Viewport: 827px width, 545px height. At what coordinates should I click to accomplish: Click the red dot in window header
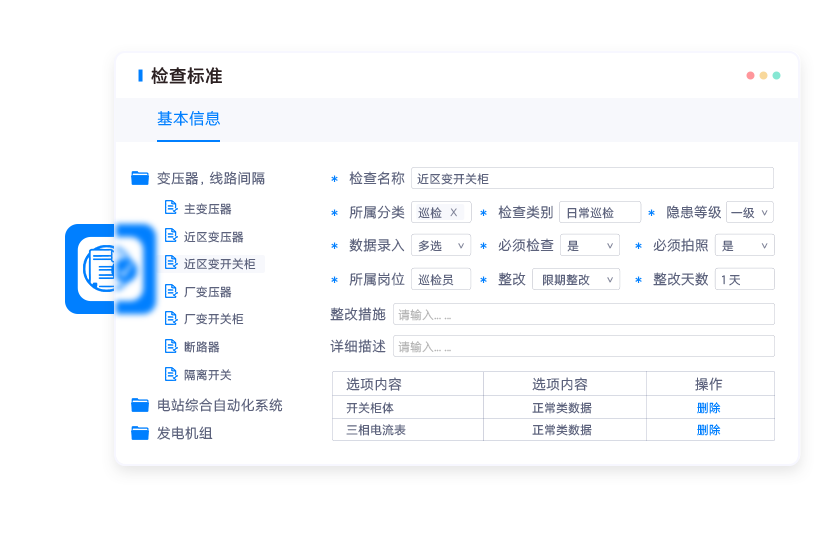[x=750, y=75]
